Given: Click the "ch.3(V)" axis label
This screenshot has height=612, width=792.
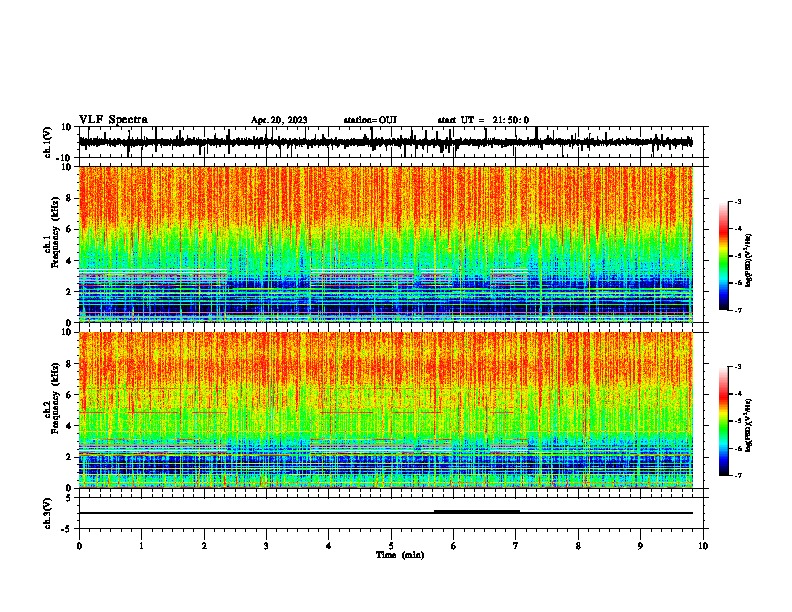Looking at the screenshot, I should (48, 513).
